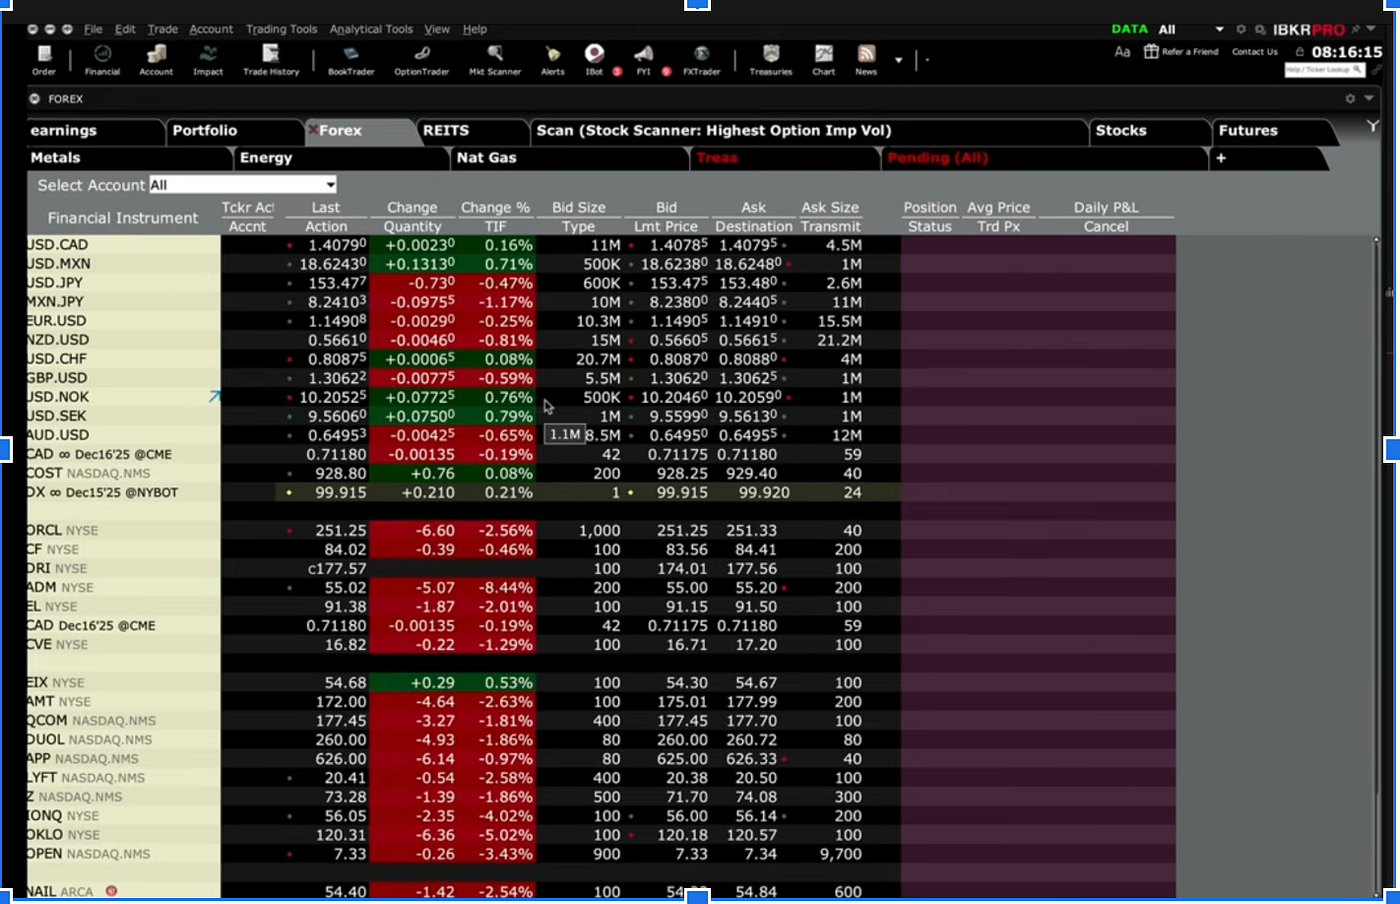Click the Daily P&L column header
The height and width of the screenshot is (904, 1400).
pos(1106,207)
